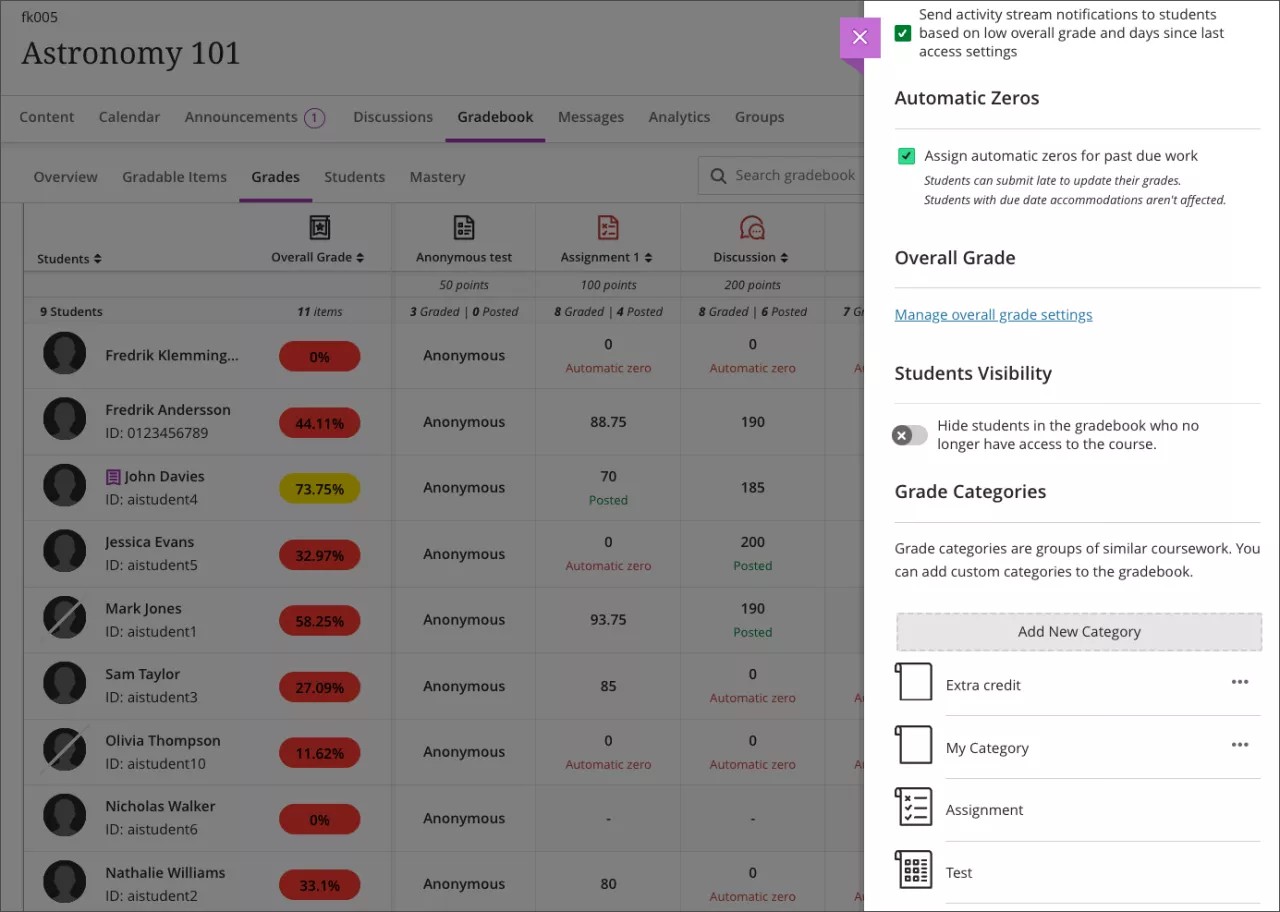Open the Analytics section
This screenshot has width=1280, height=912.
(679, 117)
